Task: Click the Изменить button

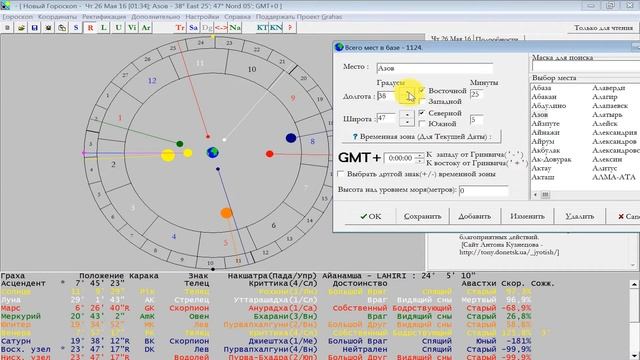Action: pos(527,216)
